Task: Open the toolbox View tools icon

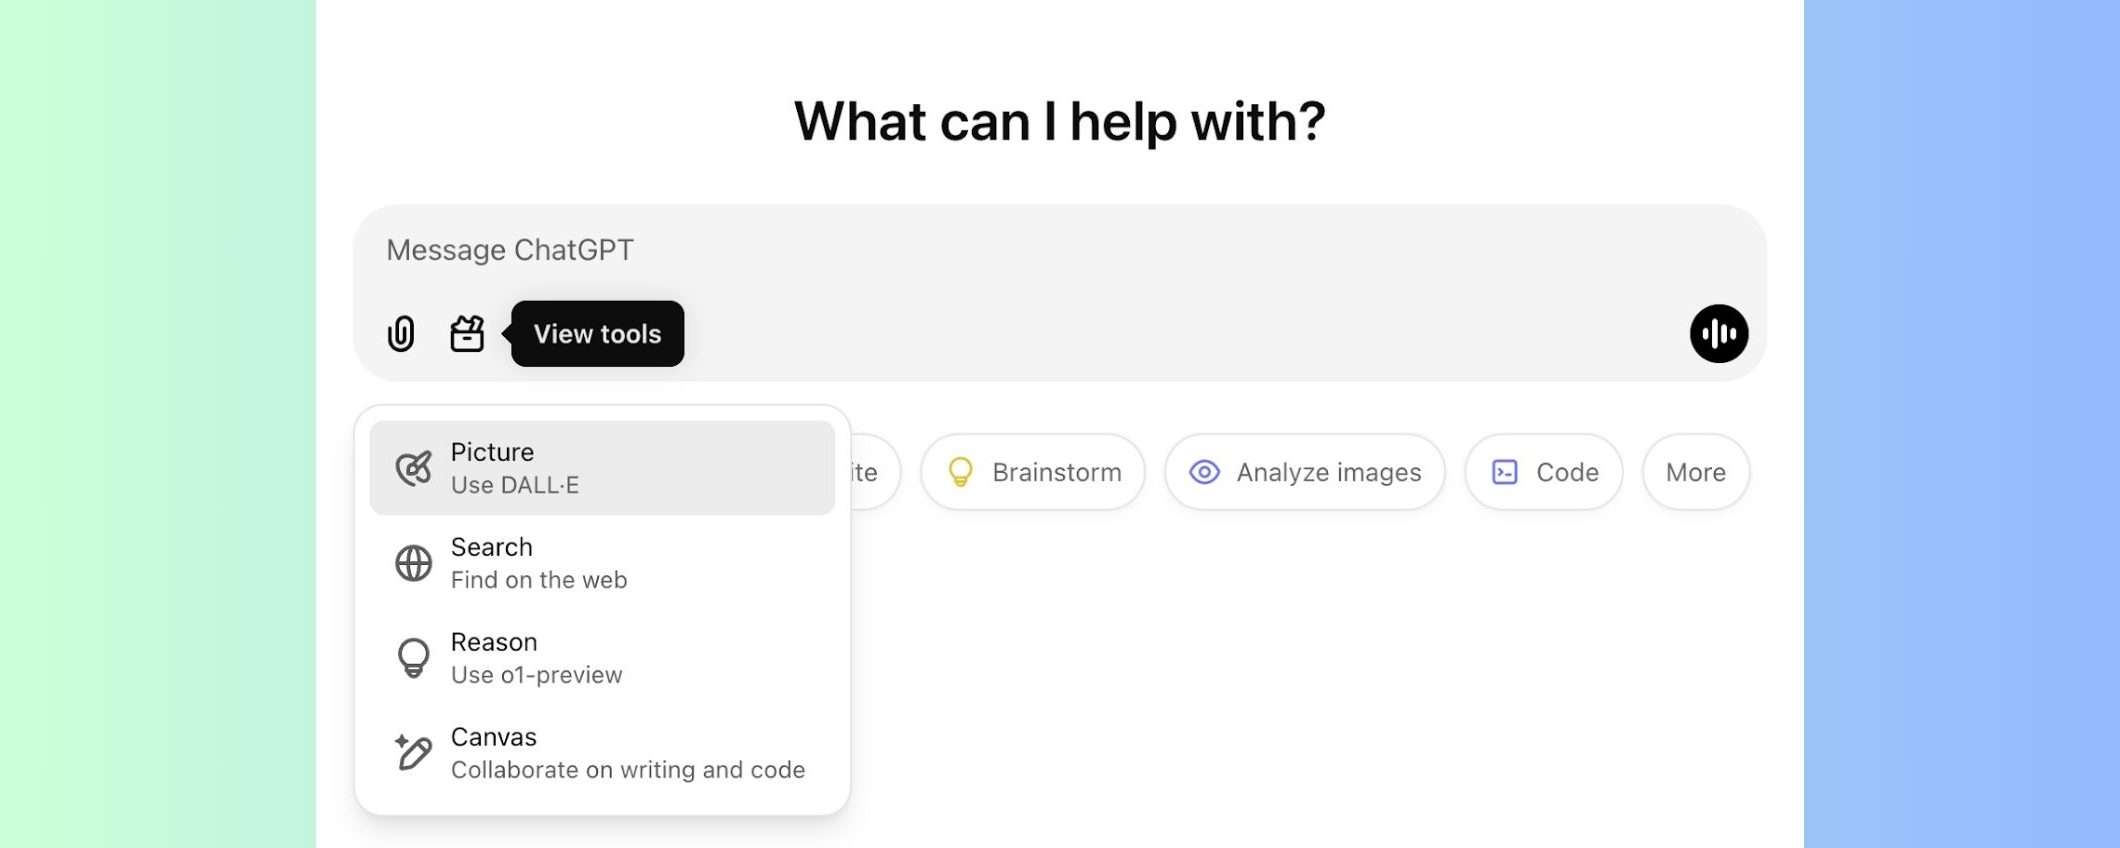Action: pyautogui.click(x=467, y=333)
